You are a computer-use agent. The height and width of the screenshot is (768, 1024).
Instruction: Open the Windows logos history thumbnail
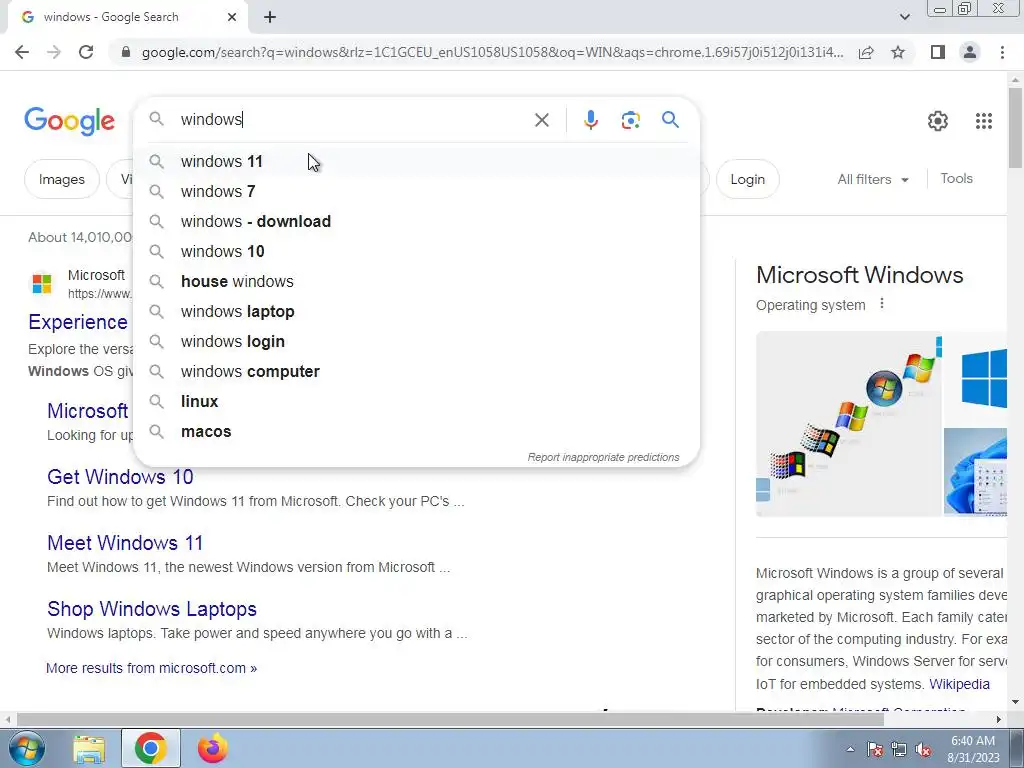coord(849,424)
